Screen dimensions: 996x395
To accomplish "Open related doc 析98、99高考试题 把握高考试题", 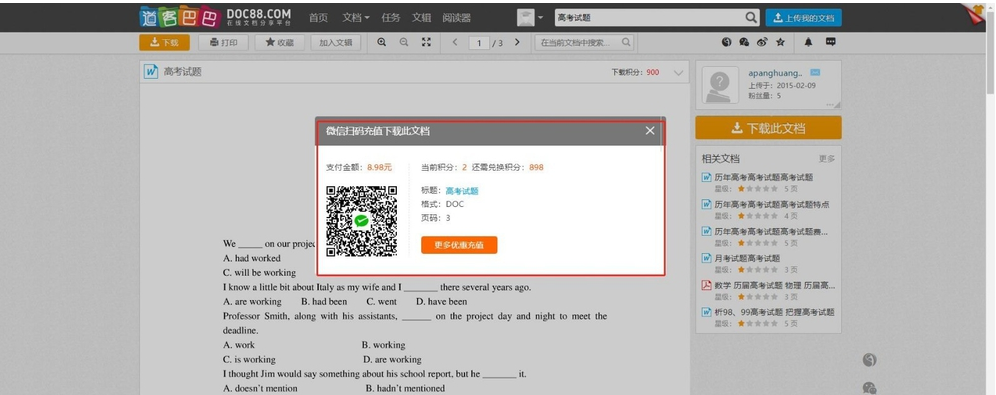I will 774,312.
